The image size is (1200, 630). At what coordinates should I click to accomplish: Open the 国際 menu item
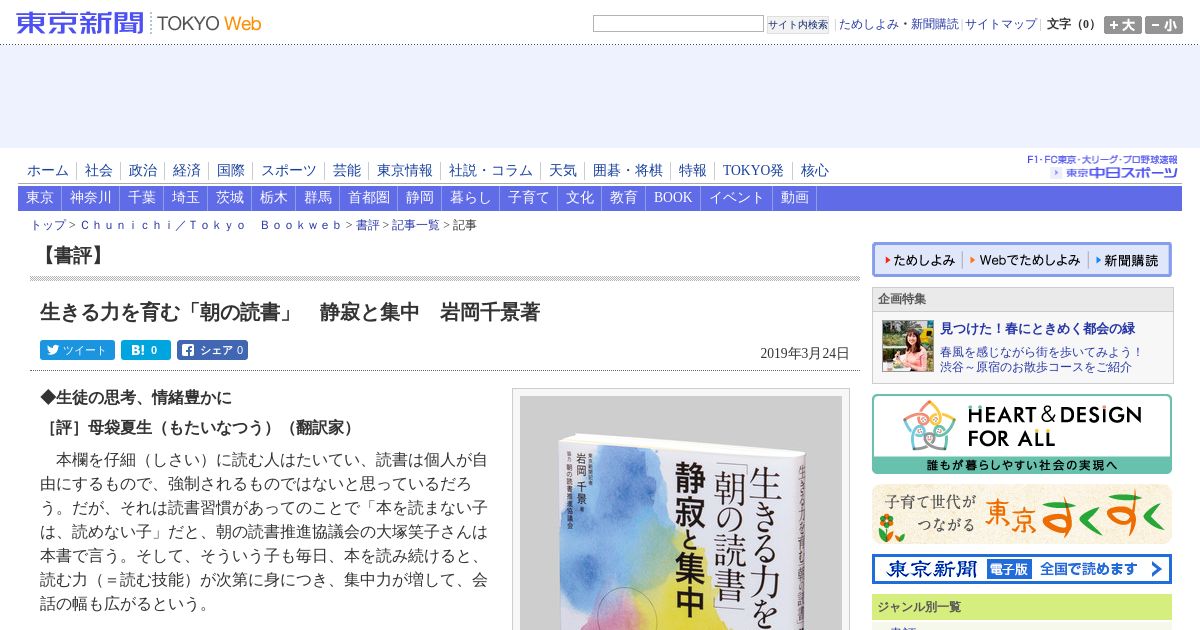coord(231,170)
